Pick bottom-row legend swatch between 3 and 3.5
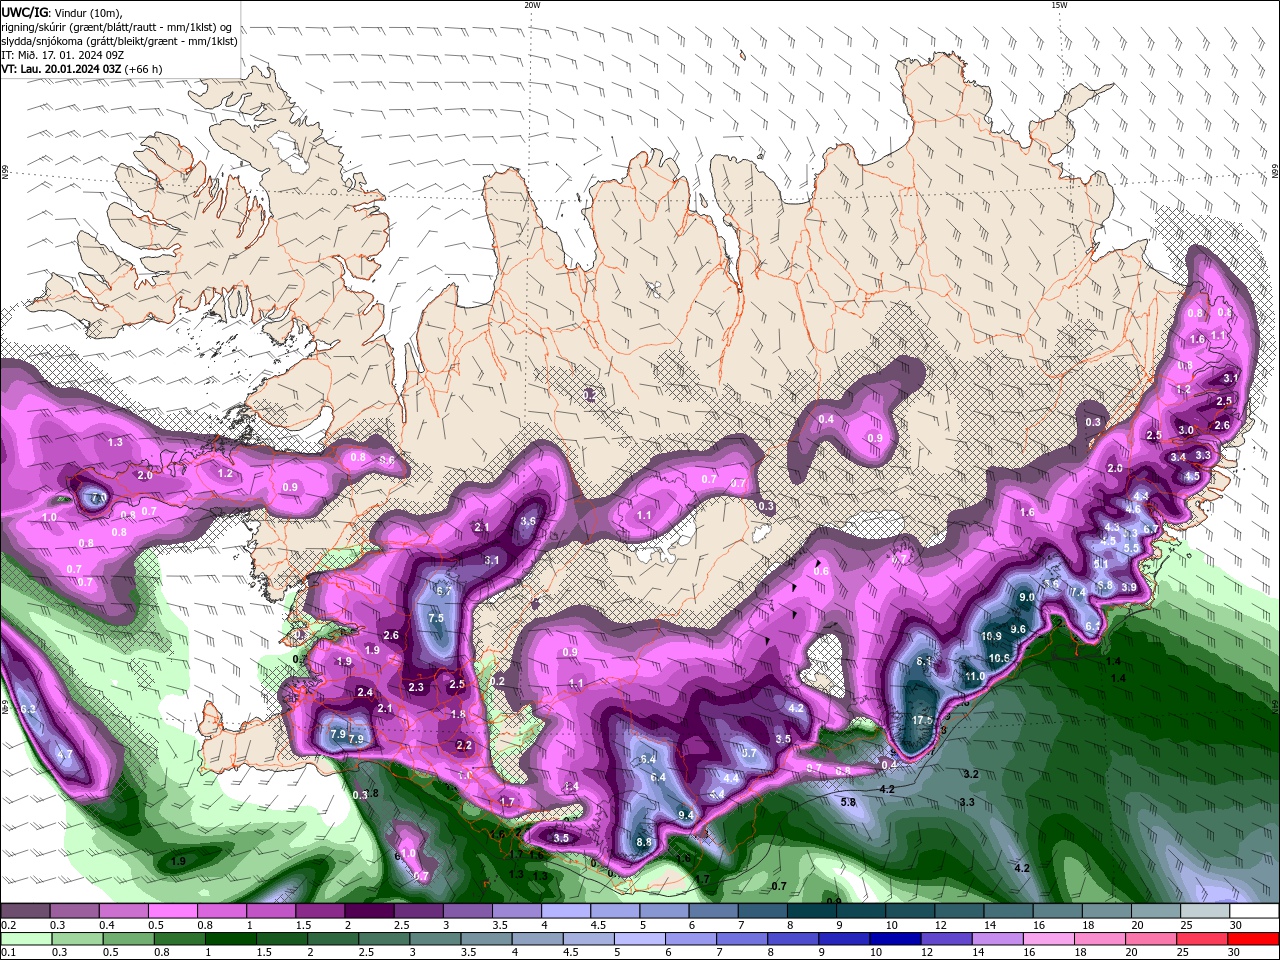The image size is (1280, 960). tap(435, 939)
